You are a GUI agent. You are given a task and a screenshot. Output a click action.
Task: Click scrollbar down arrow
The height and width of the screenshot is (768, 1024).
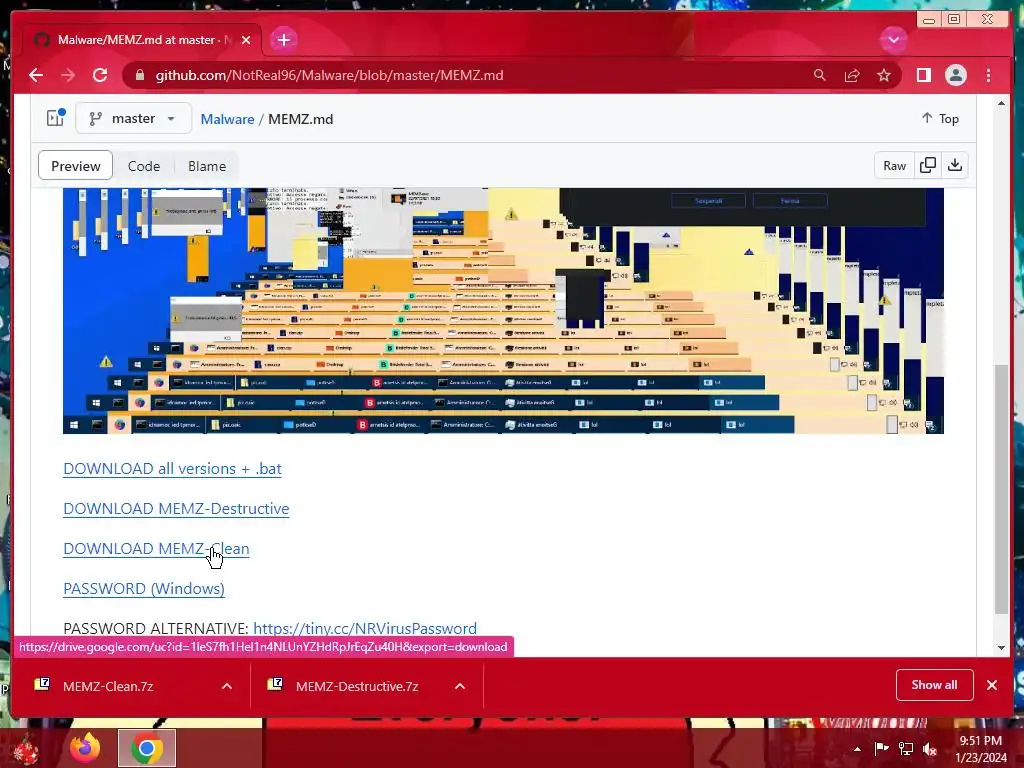[x=1001, y=648]
